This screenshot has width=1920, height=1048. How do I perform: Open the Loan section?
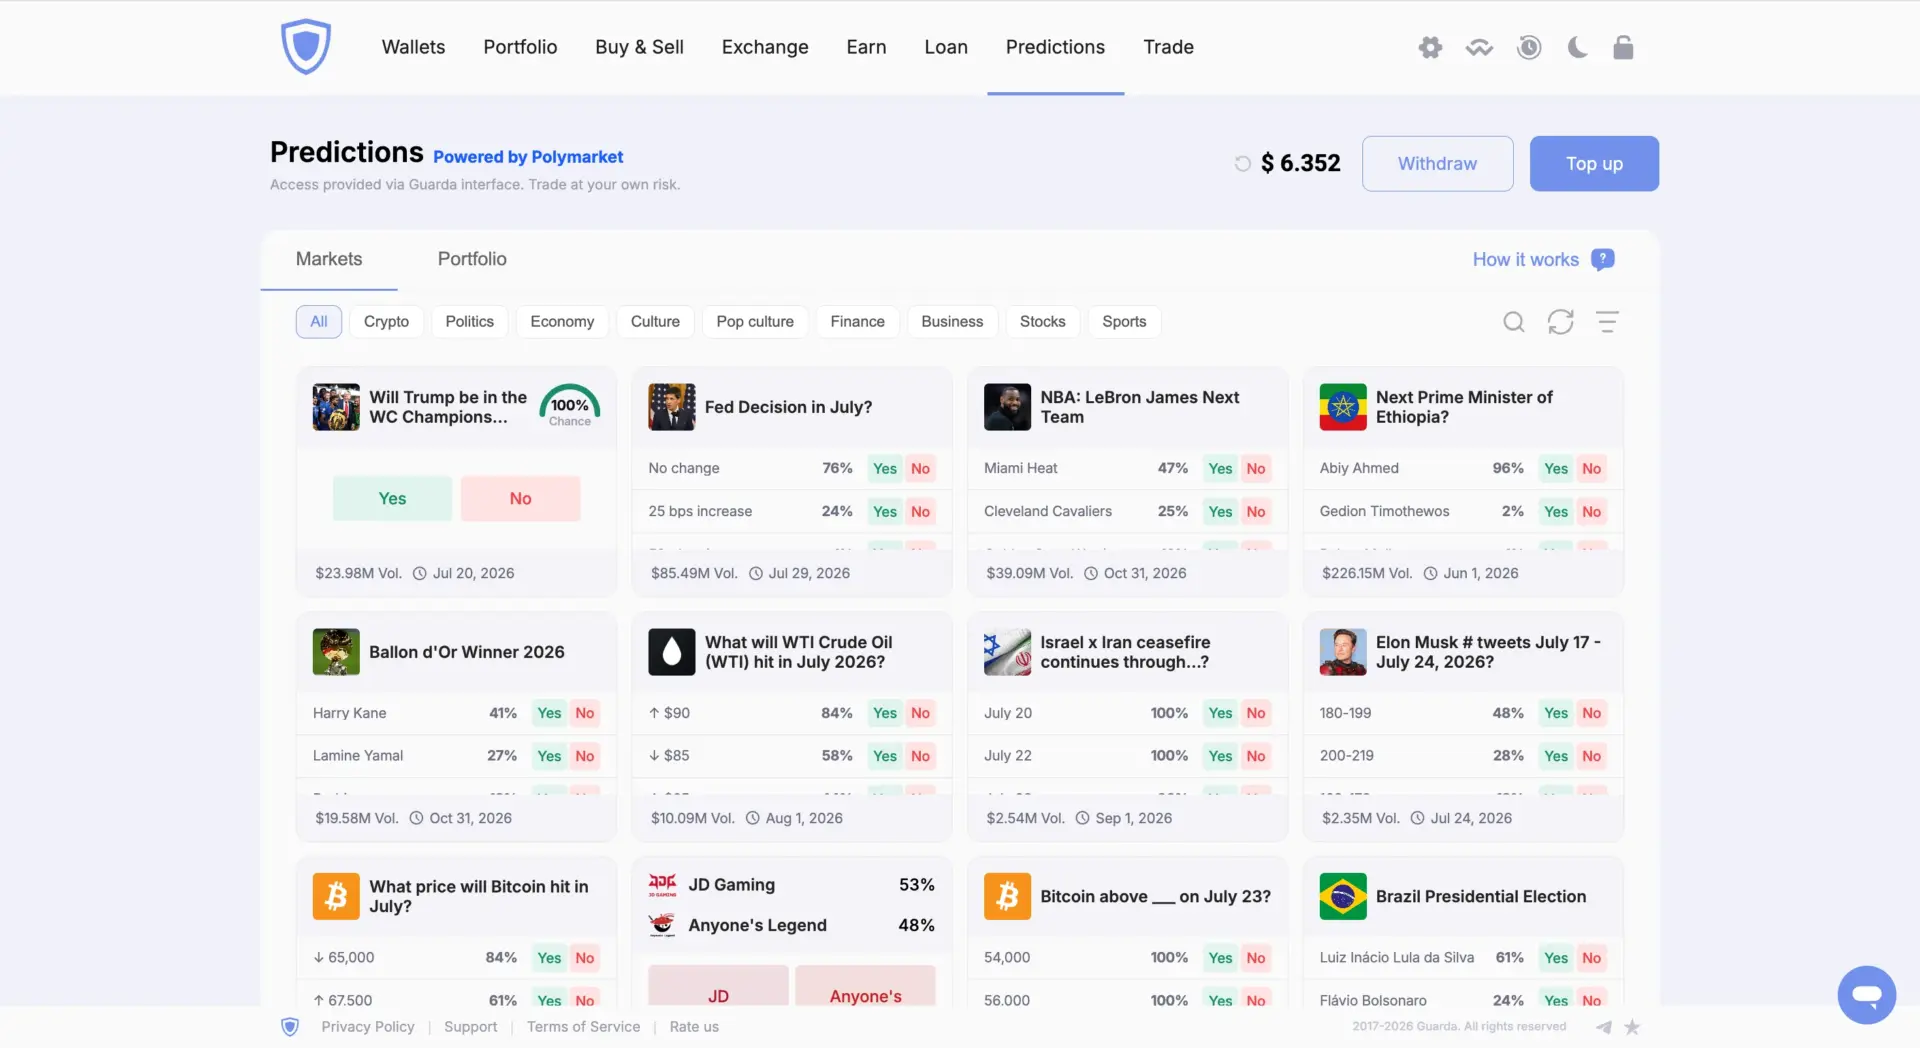pyautogui.click(x=946, y=47)
